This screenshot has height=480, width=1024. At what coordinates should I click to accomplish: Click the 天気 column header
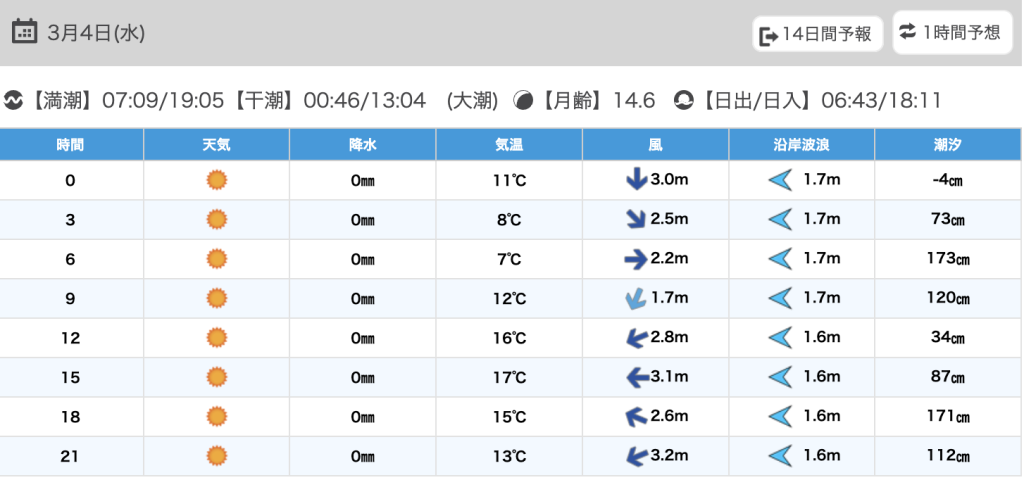[216, 145]
